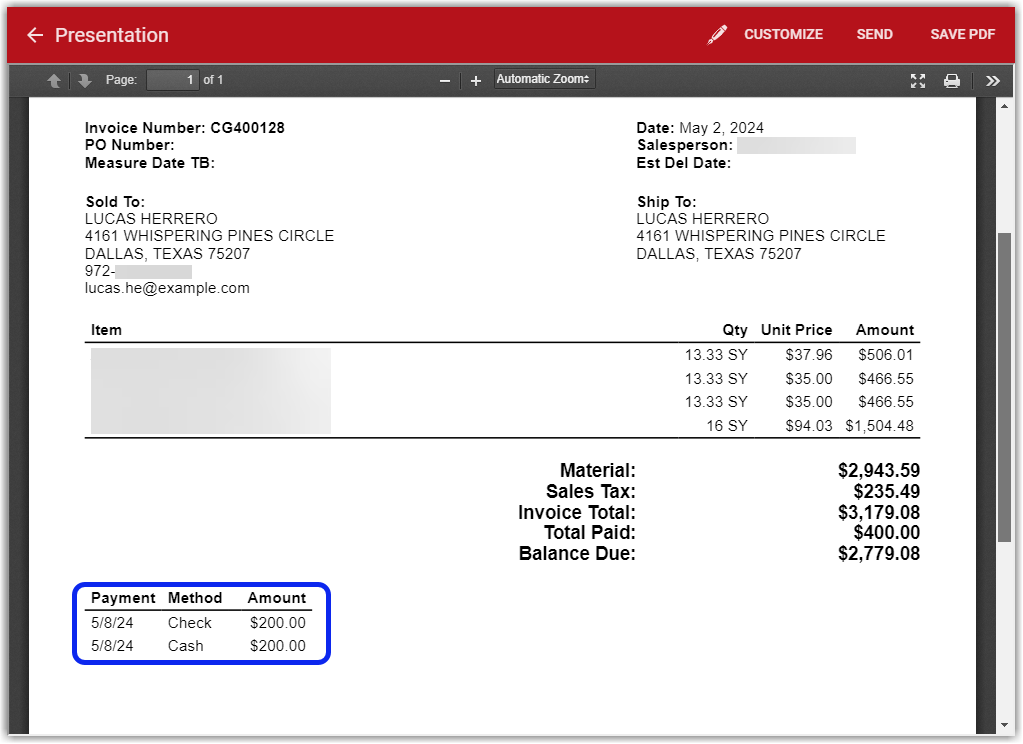This screenshot has height=744, width=1023.
Task: Go back using the Presentation arrow
Action: coord(35,35)
